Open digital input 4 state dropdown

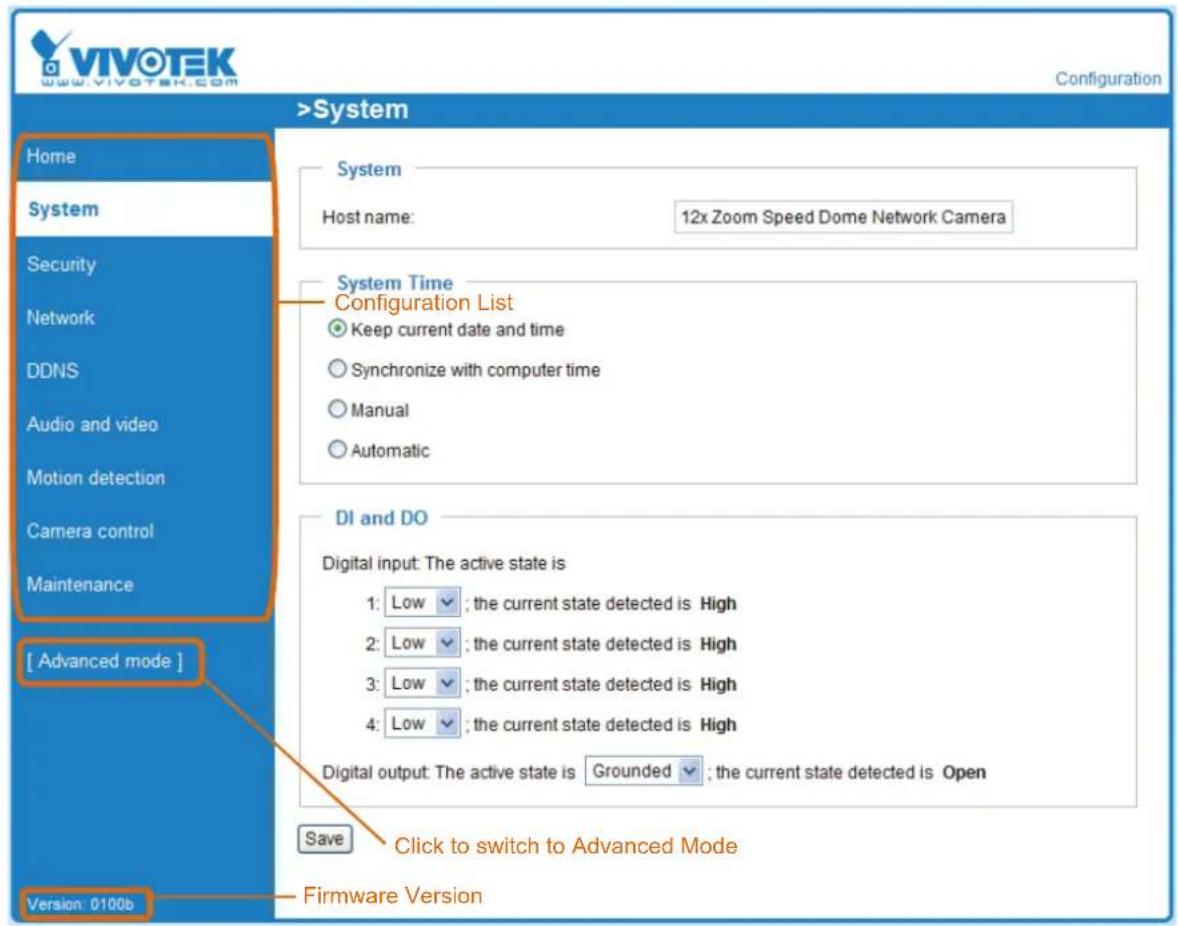pyautogui.click(x=422, y=724)
